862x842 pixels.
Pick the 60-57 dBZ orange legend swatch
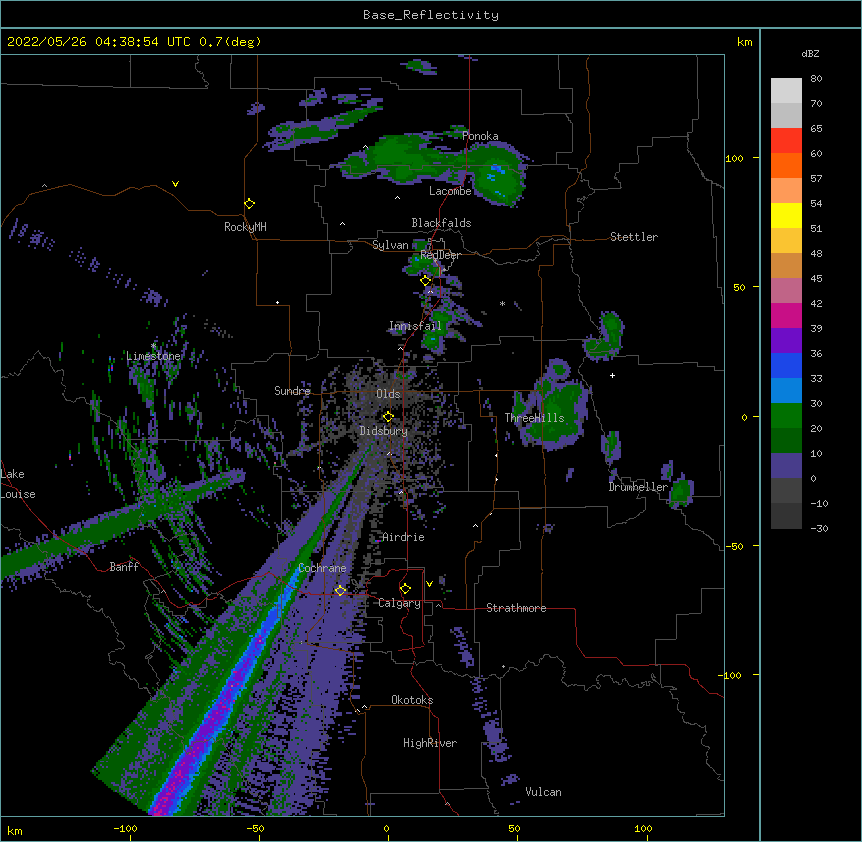786,165
